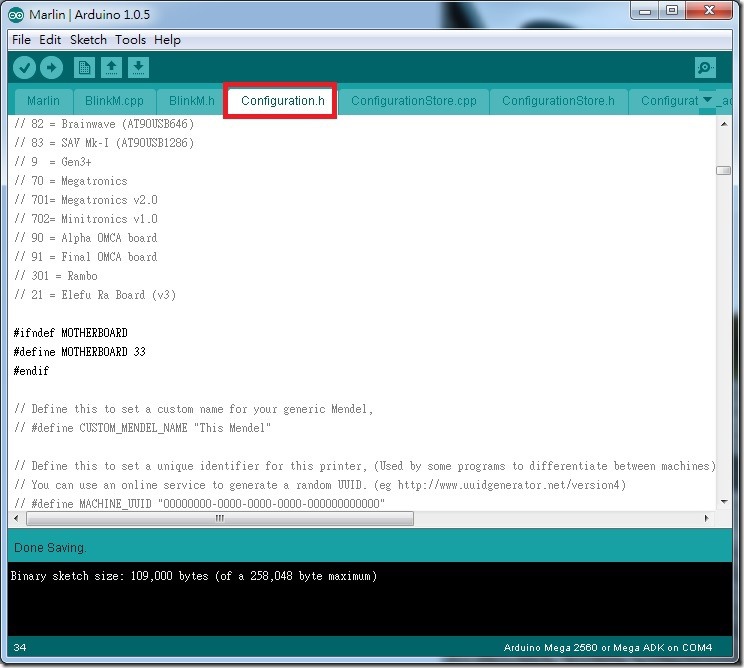Open the Tools menu

pos(130,40)
